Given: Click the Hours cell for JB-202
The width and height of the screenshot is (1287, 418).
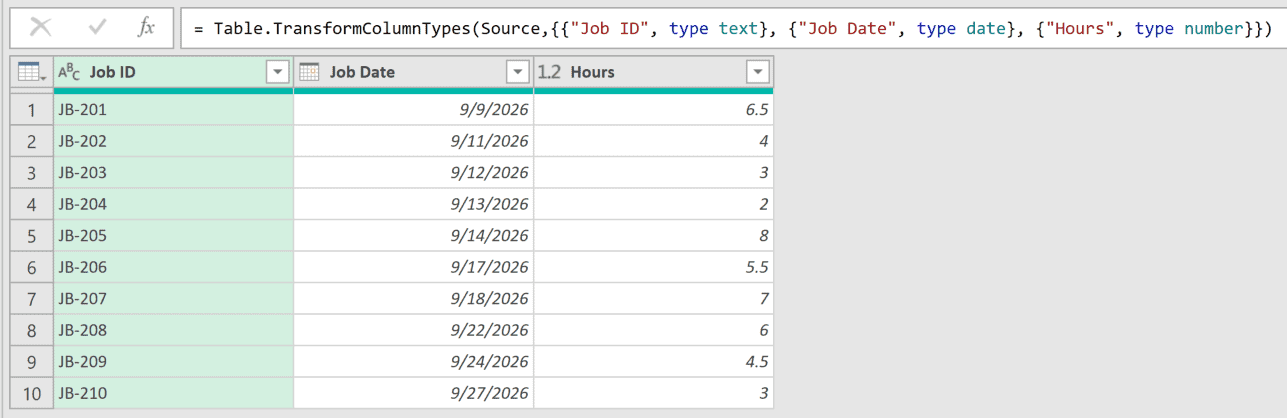Looking at the screenshot, I should point(653,141).
